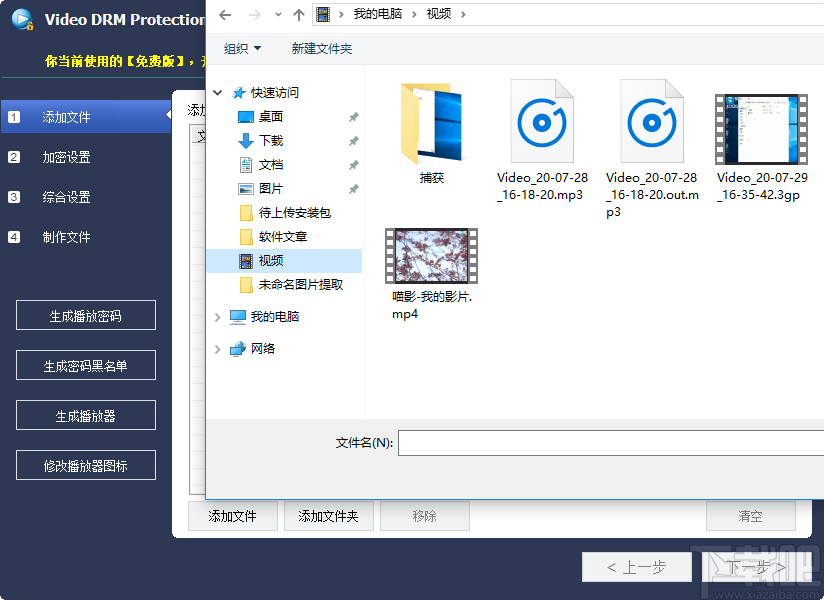This screenshot has width=824, height=600.
Task: Click the 生成播放器 button
Action: [x=85, y=414]
